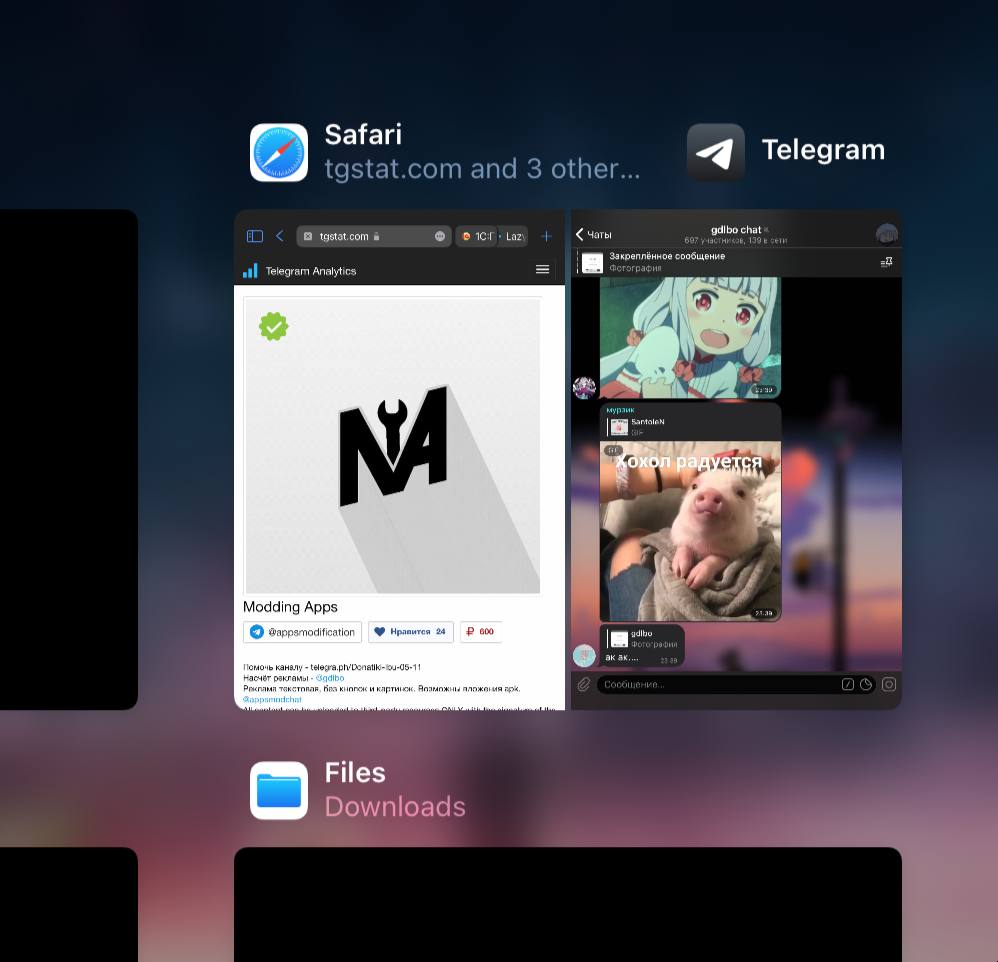Open the Files app preview card
Image resolution: width=998 pixels, height=962 pixels.
(568, 904)
